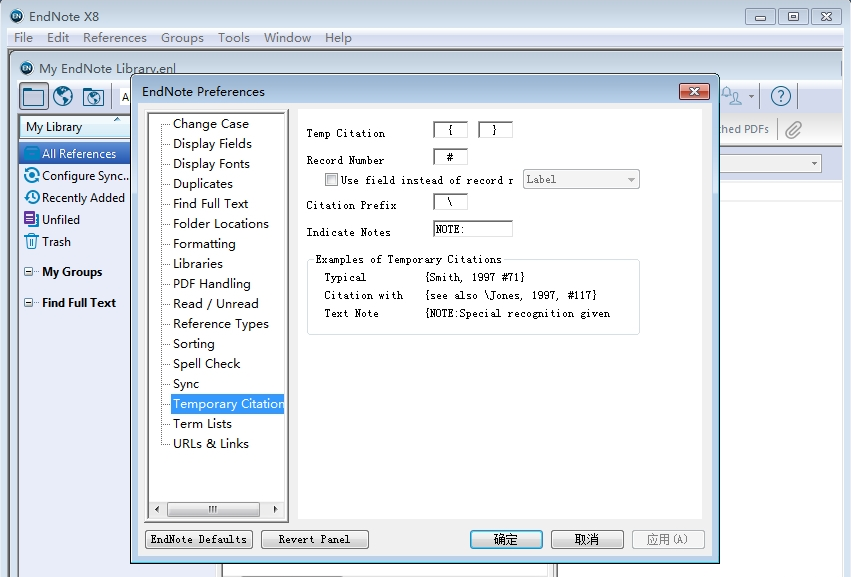851x577 pixels.
Task: Open the Groups menu
Action: [182, 37]
